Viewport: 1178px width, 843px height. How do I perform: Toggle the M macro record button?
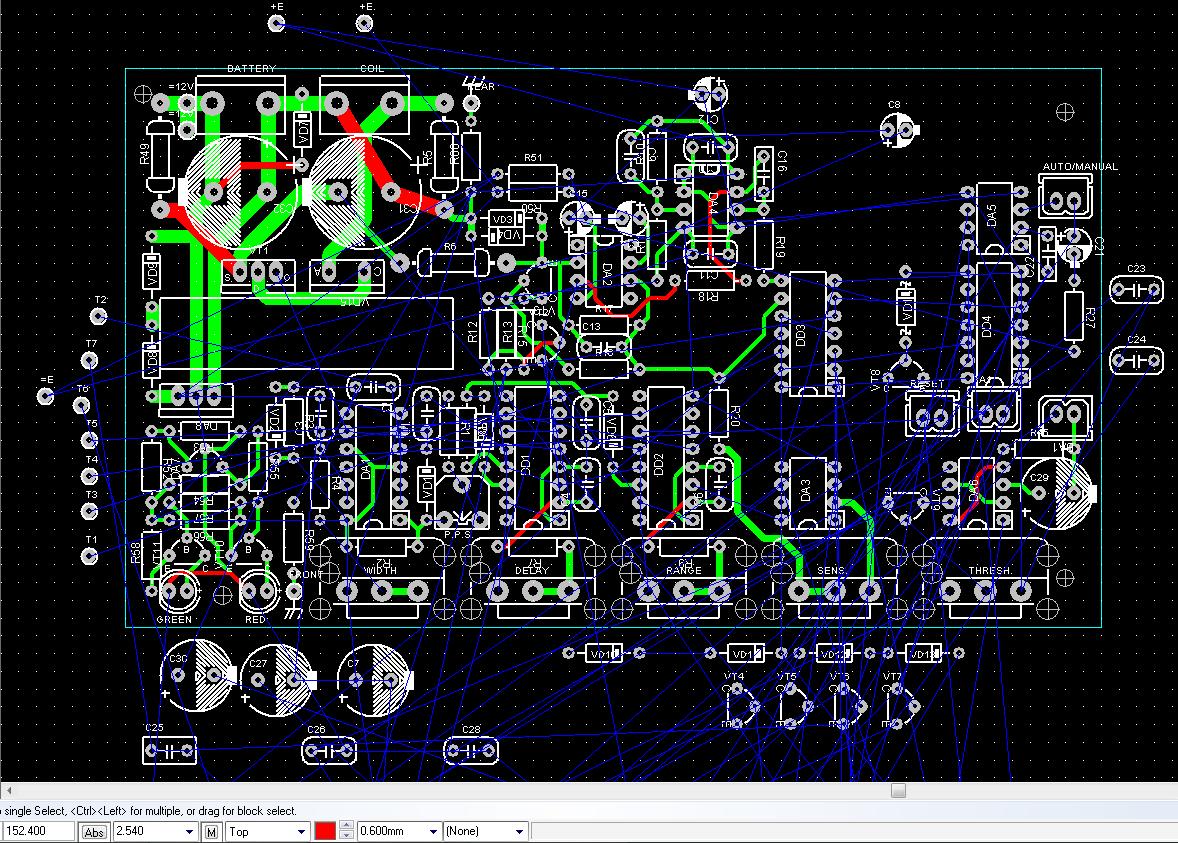point(212,832)
